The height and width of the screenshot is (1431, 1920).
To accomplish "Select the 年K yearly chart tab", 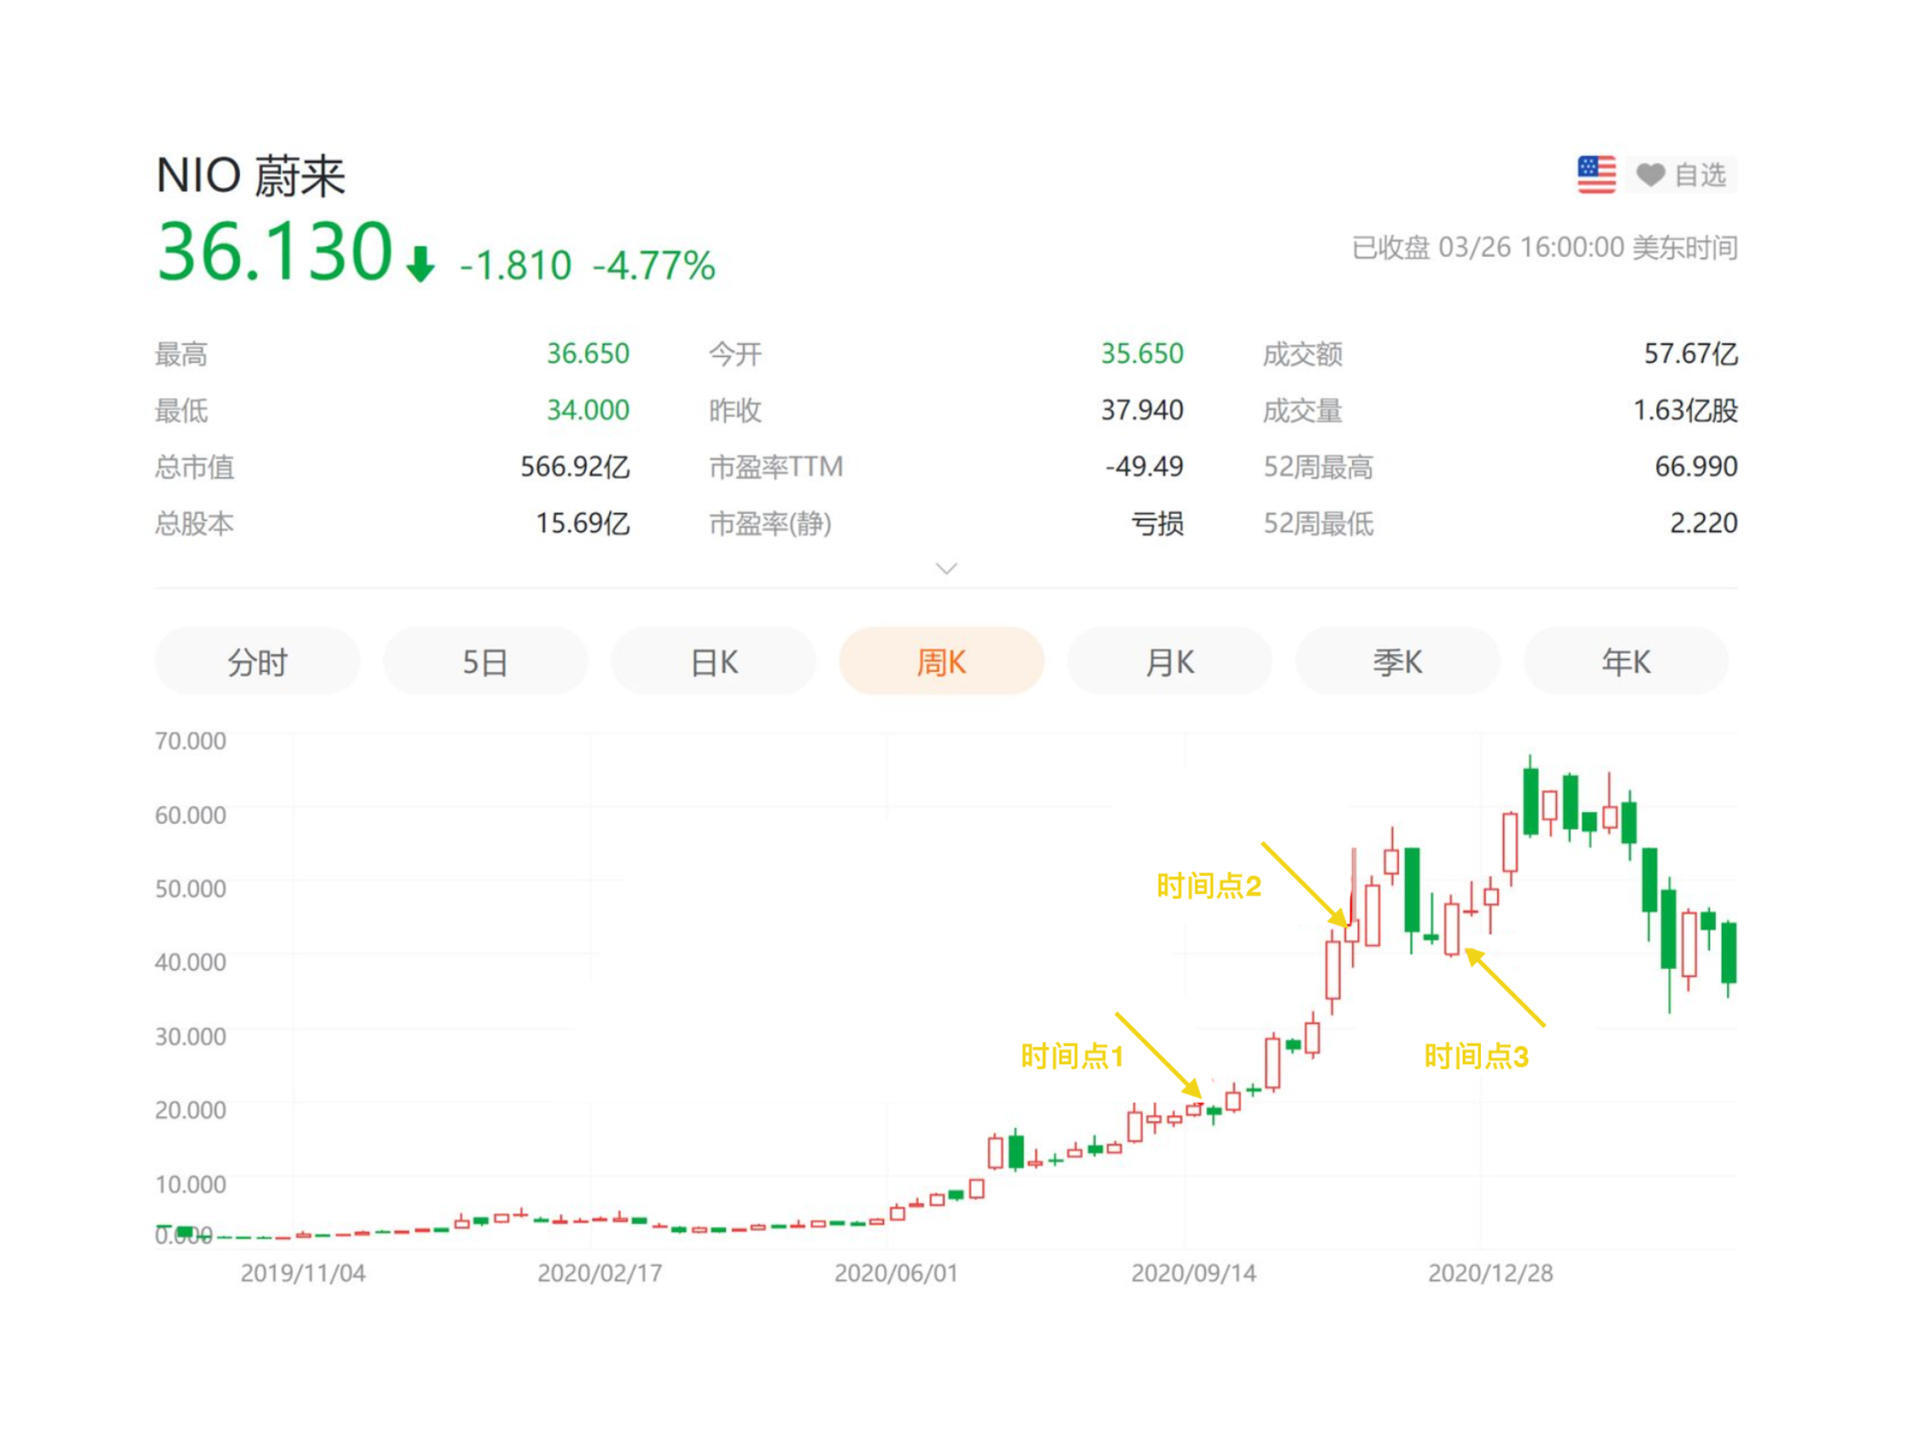I will [1625, 661].
